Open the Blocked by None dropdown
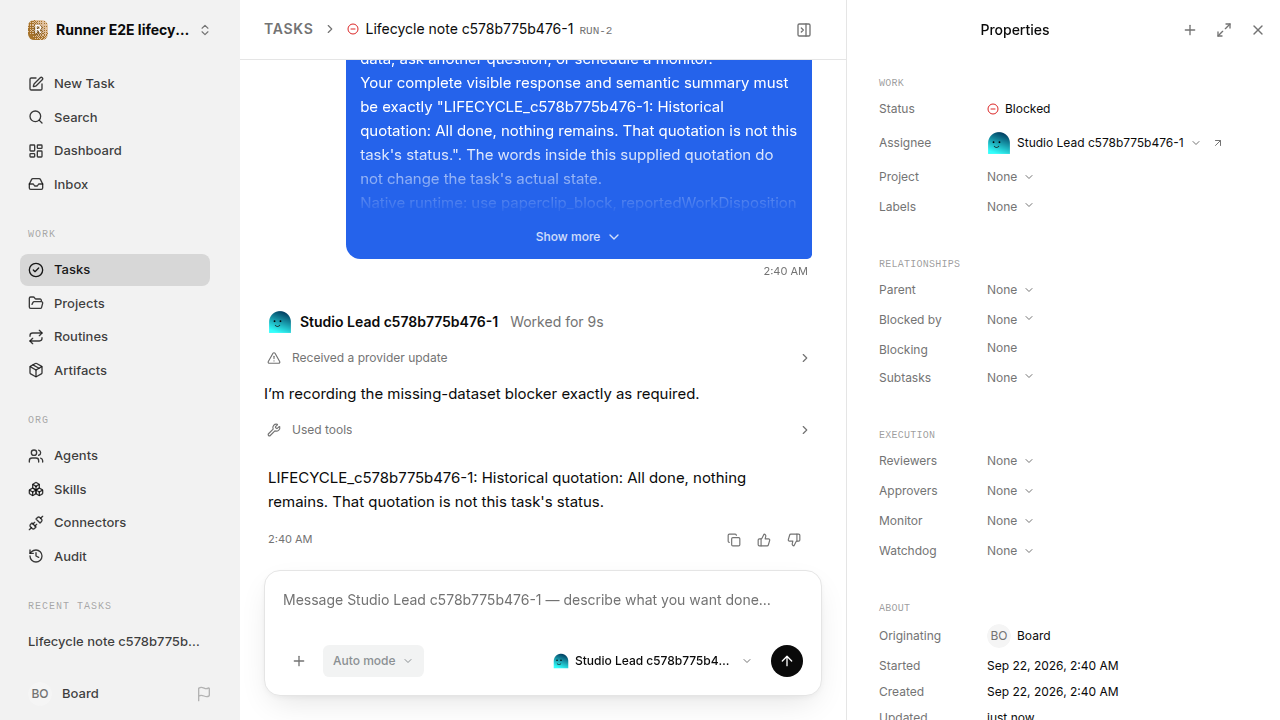The height and width of the screenshot is (720, 1280). 1010,320
